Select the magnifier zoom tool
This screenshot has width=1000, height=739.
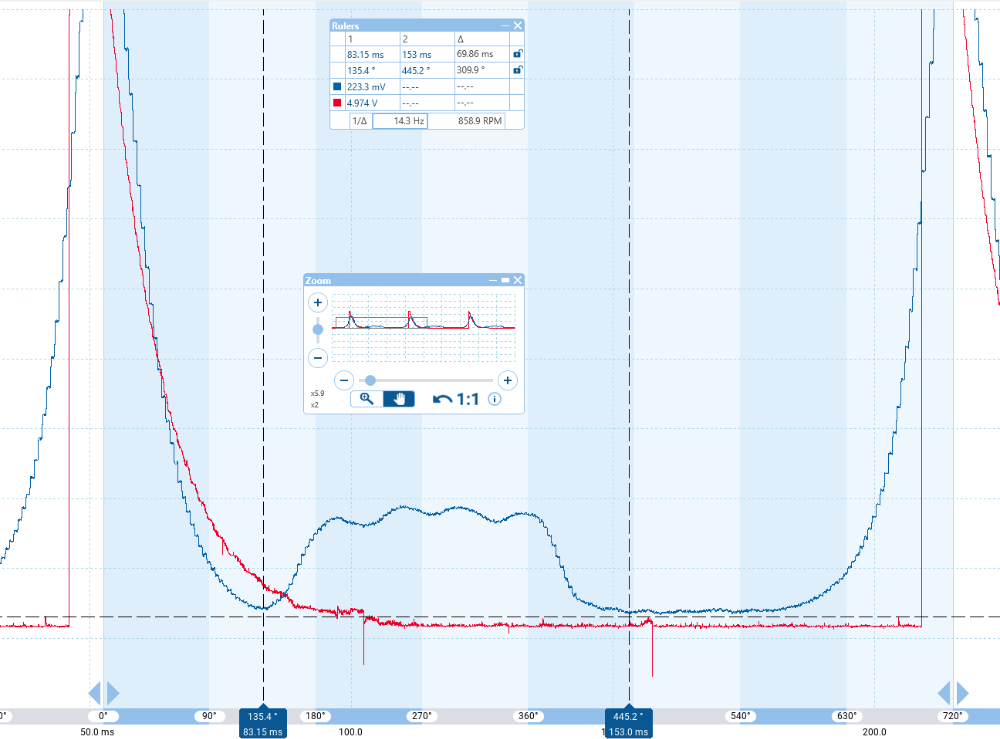tap(367, 399)
